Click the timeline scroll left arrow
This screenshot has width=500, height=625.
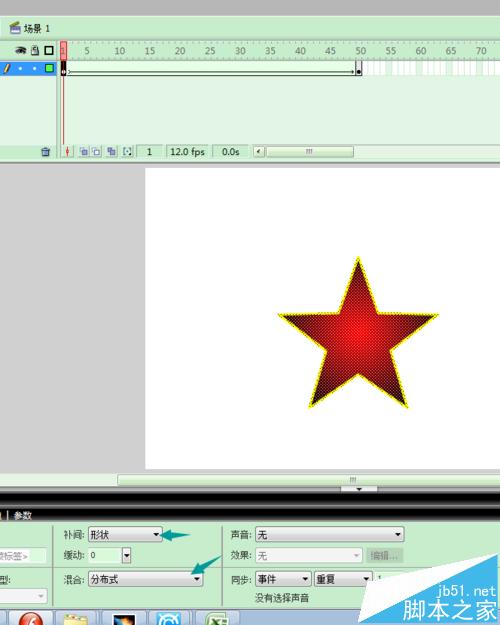pyautogui.click(x=259, y=151)
